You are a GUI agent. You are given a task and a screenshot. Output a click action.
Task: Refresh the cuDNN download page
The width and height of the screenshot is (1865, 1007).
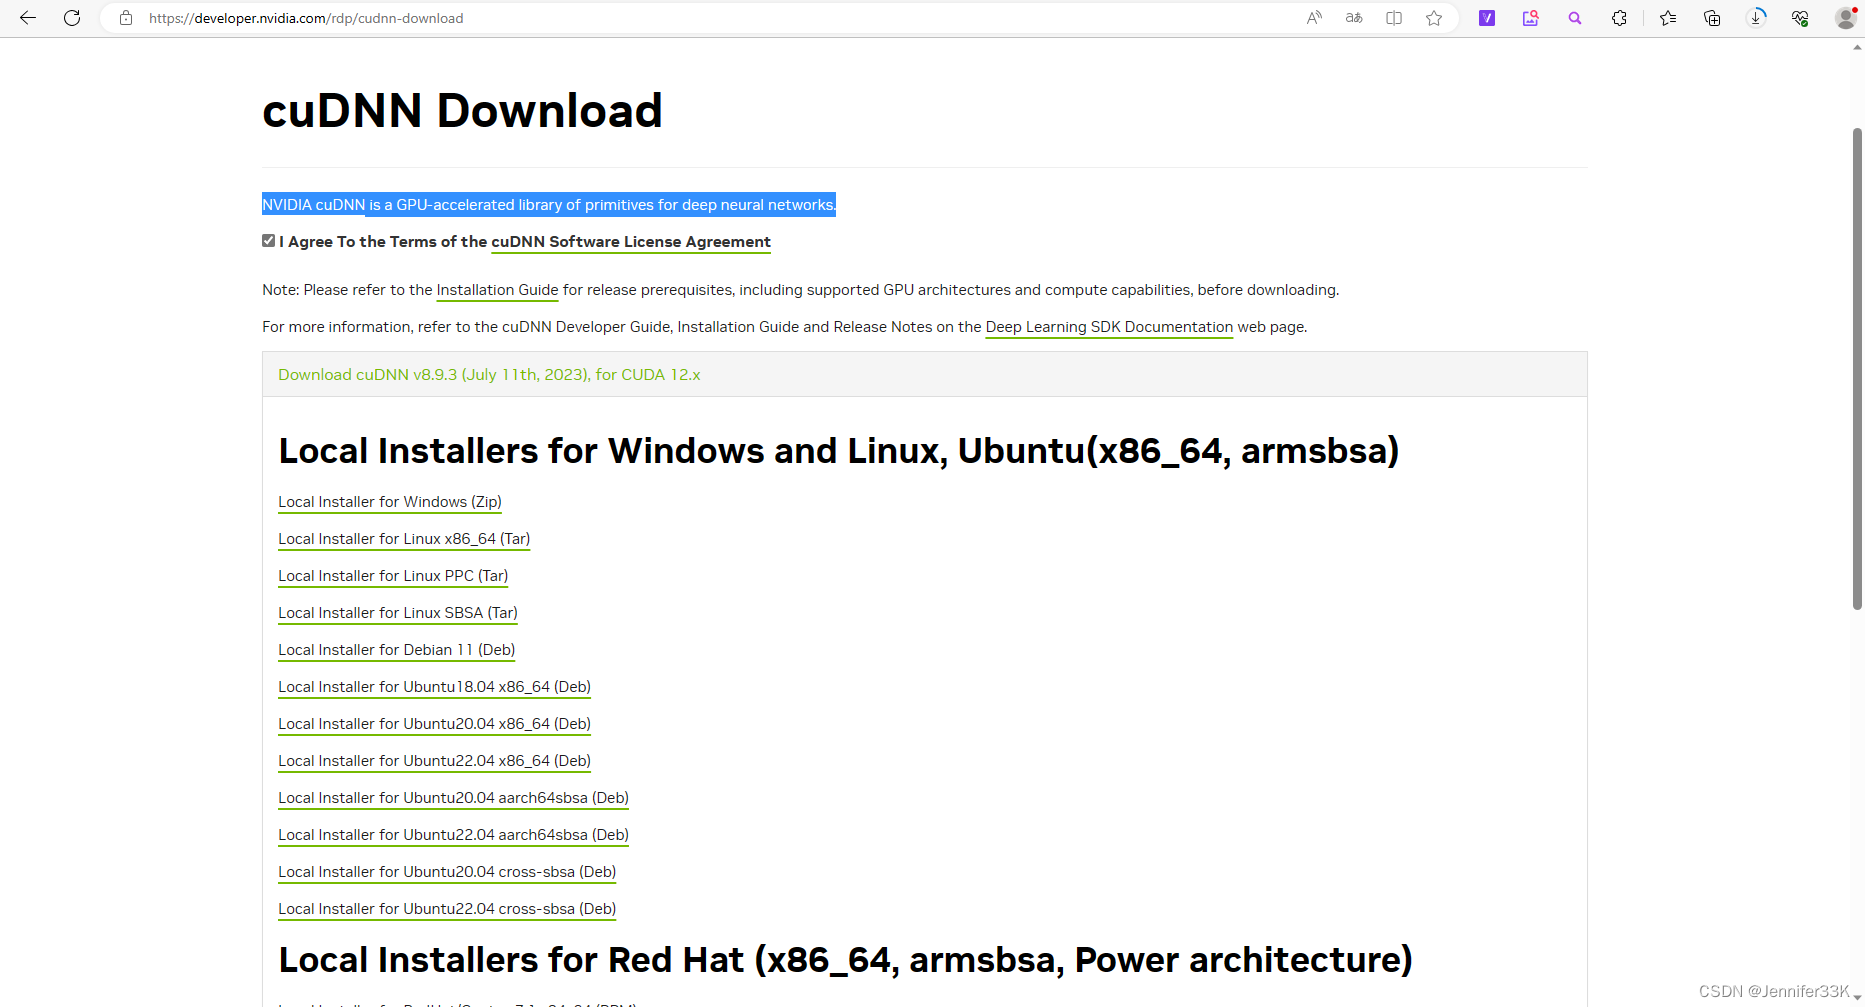[72, 18]
